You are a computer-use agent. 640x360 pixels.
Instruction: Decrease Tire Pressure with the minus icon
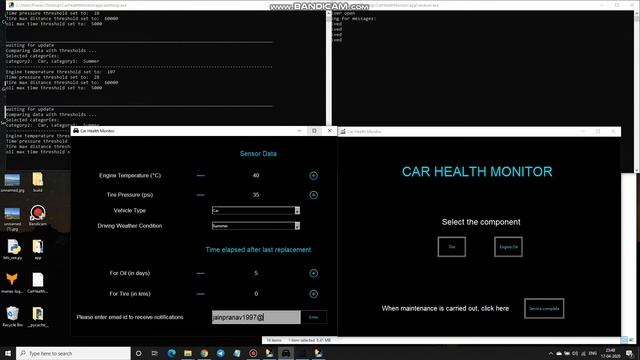click(x=200, y=195)
